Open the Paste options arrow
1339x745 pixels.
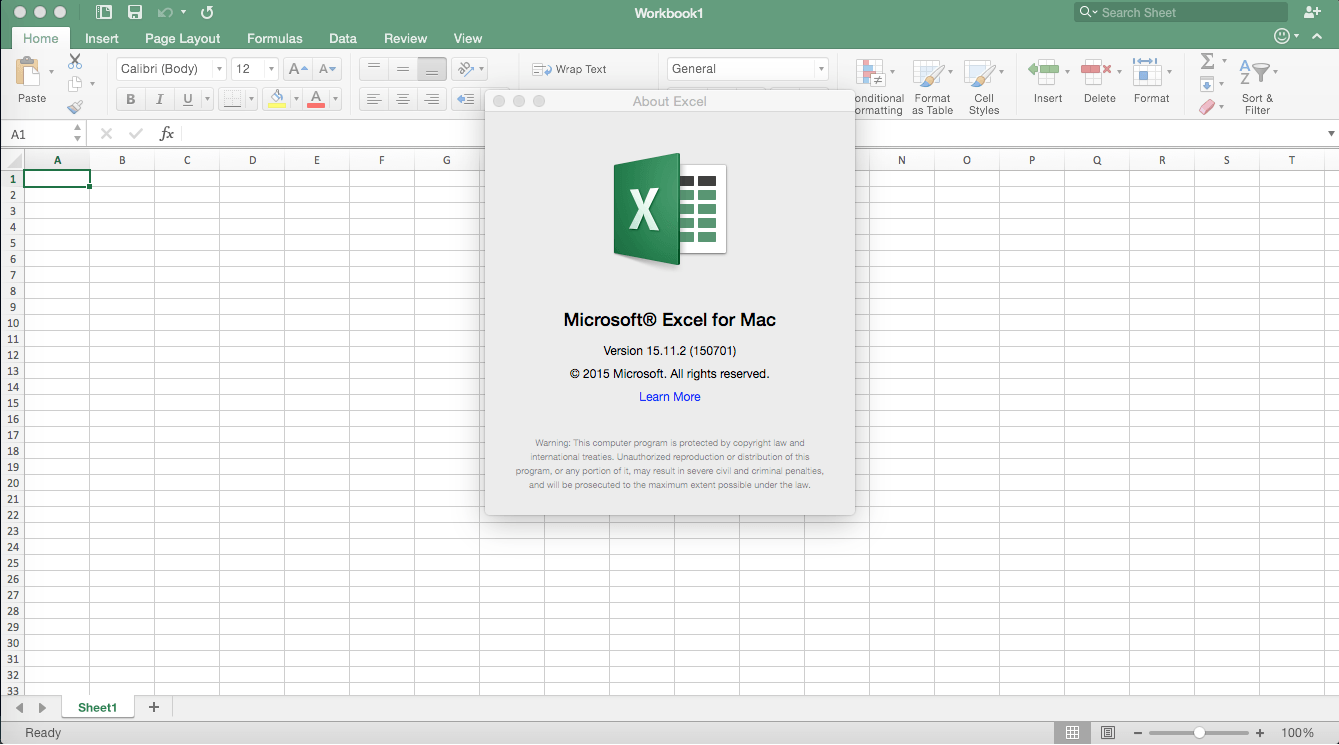coord(51,71)
